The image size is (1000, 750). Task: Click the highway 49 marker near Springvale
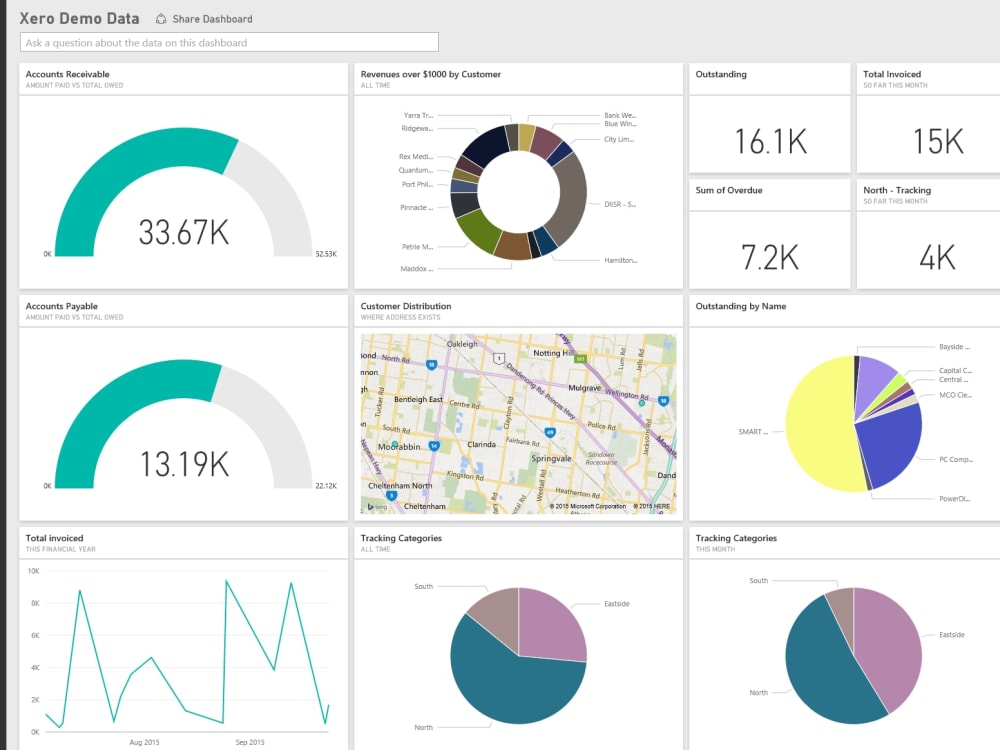[550, 432]
